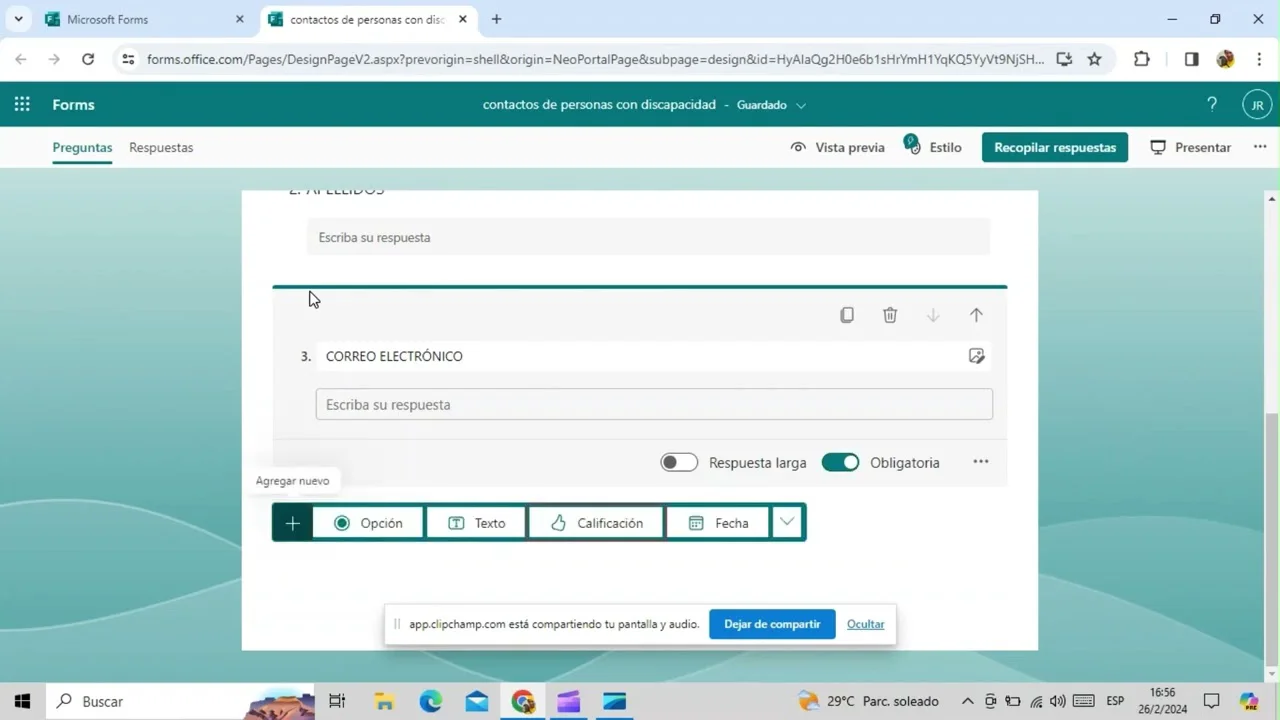
Task: Open more settings for question 3
Action: pos(980,462)
